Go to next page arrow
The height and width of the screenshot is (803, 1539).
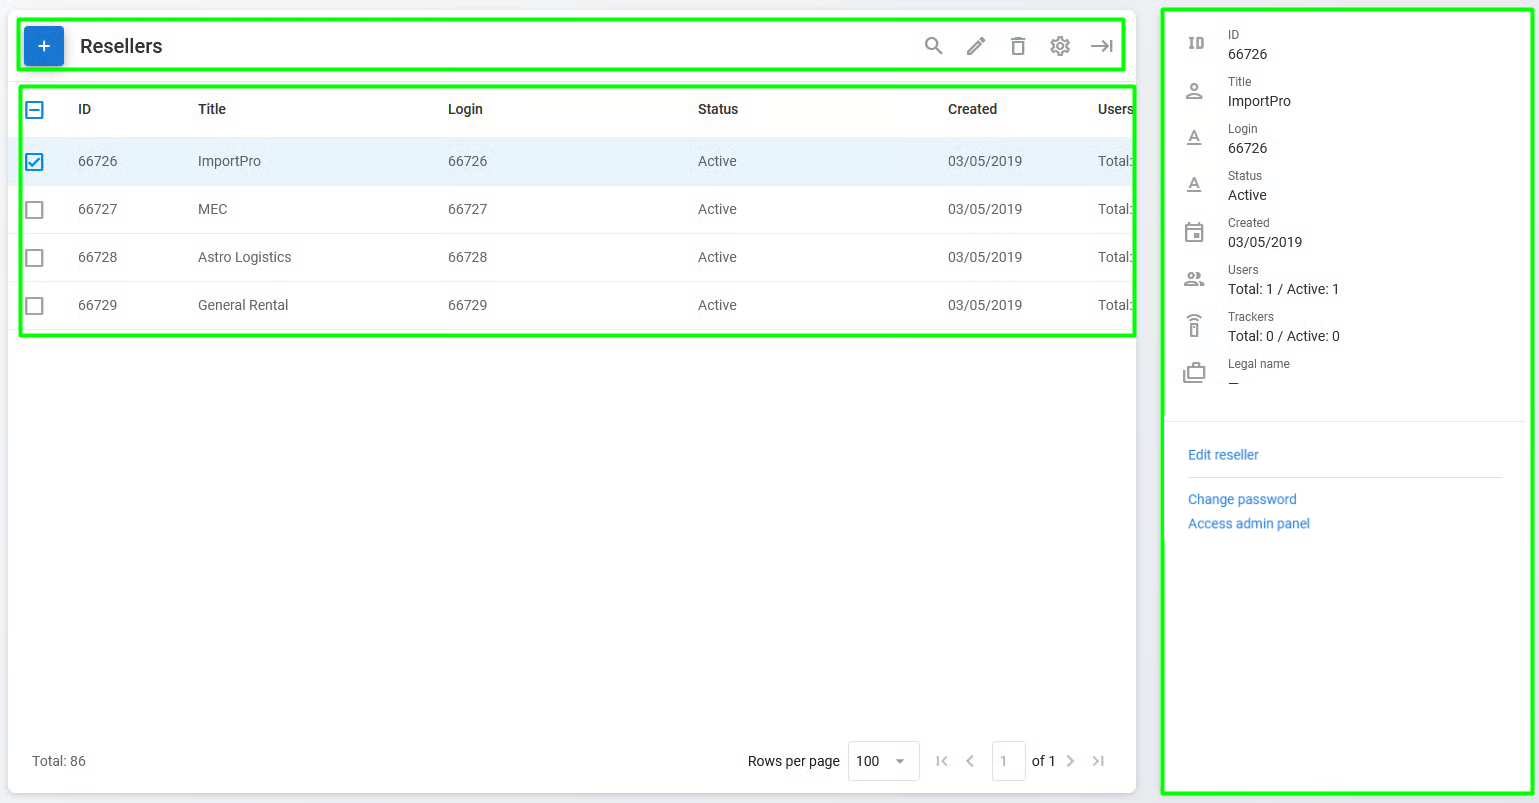(x=1070, y=761)
